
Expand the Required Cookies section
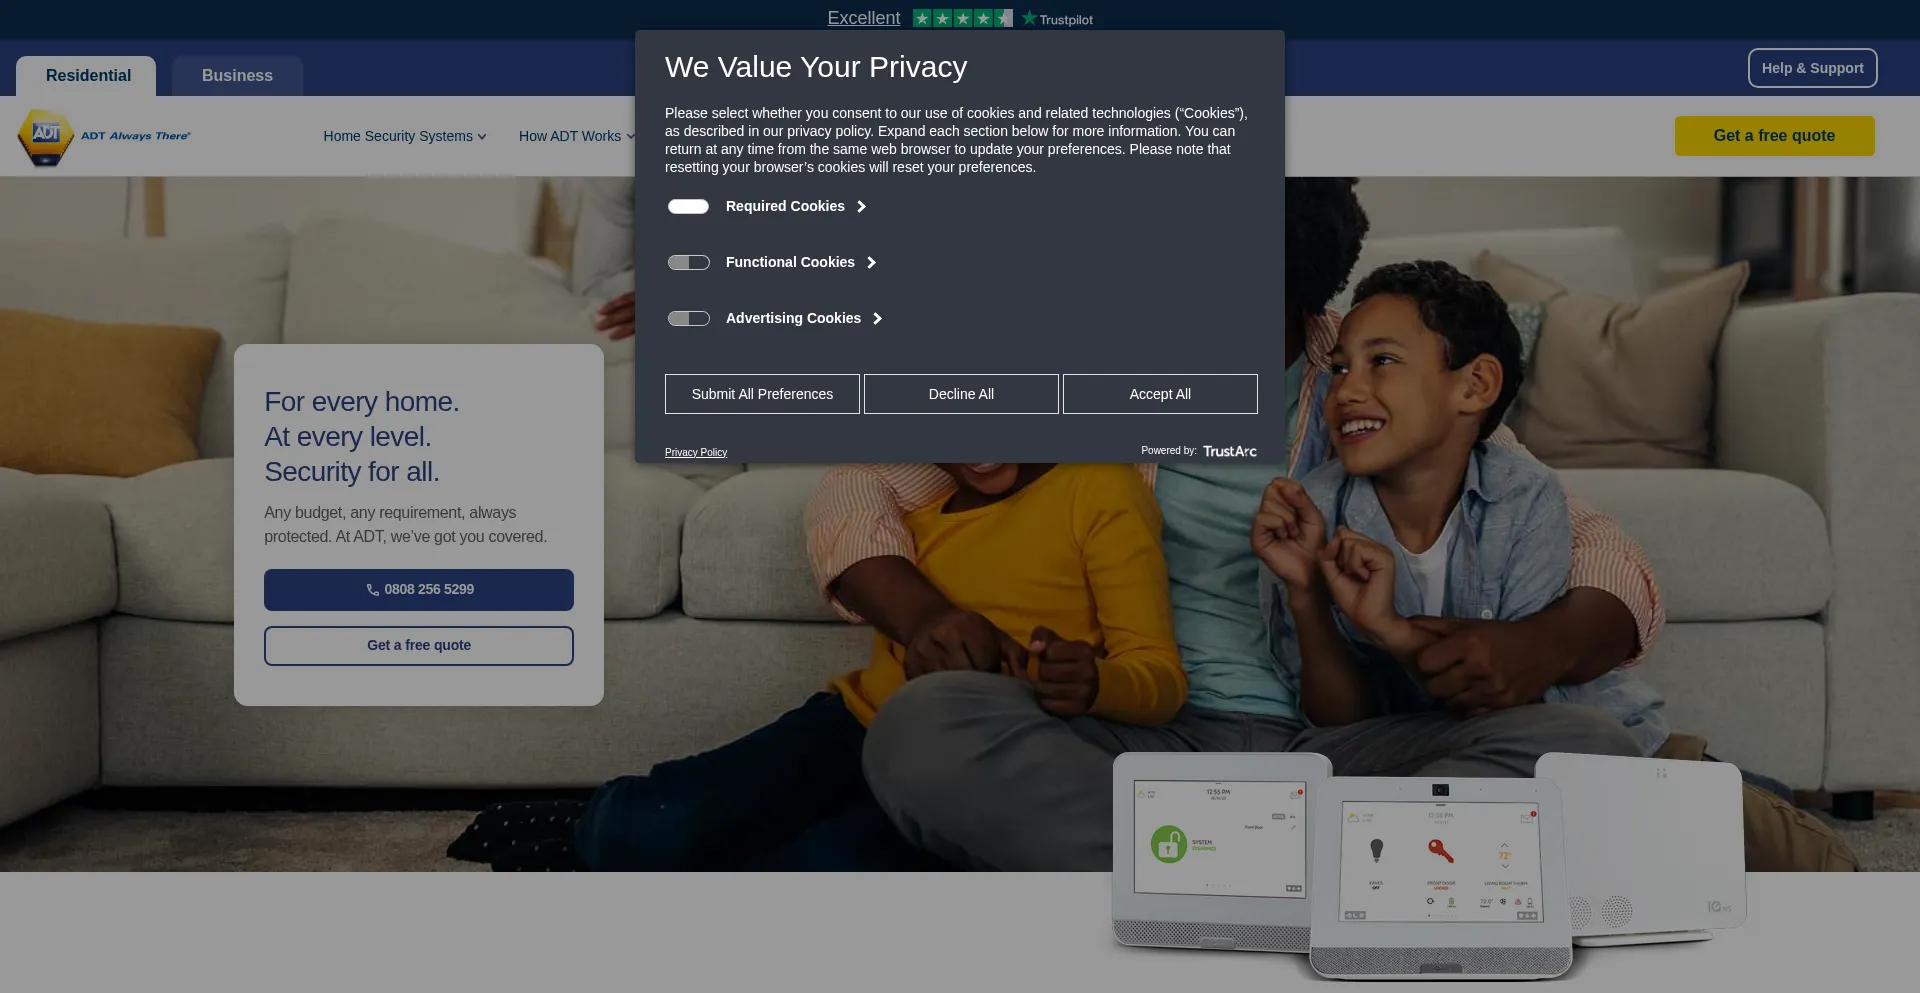[x=796, y=206]
